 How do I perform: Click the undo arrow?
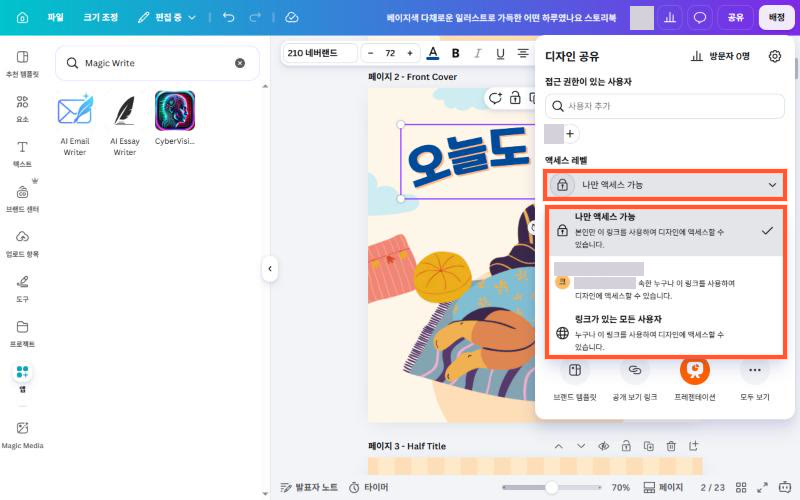pyautogui.click(x=229, y=17)
